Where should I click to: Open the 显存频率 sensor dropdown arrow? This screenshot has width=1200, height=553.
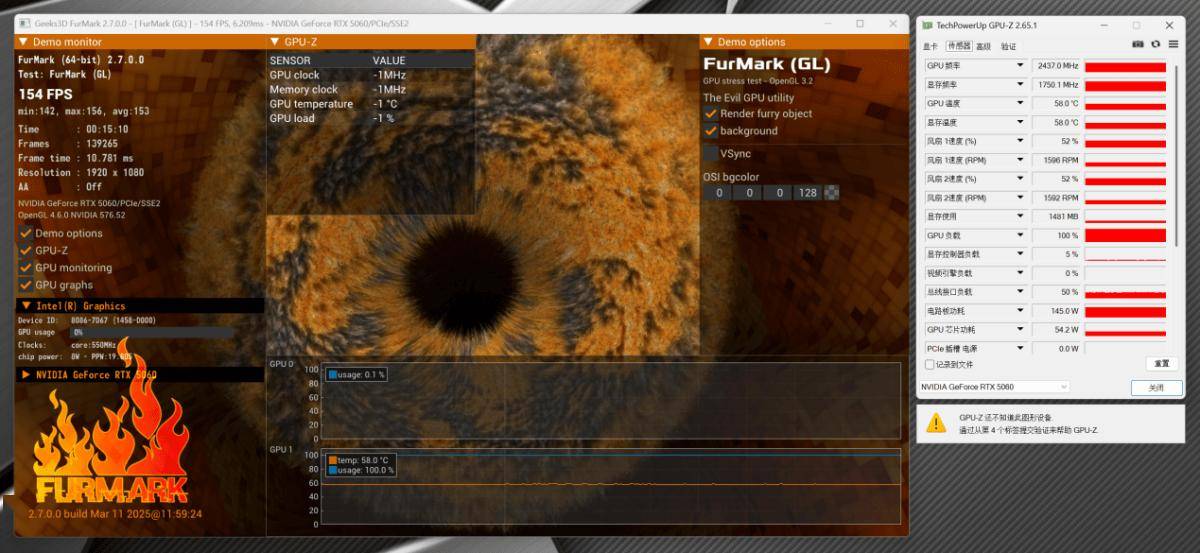click(x=1020, y=85)
